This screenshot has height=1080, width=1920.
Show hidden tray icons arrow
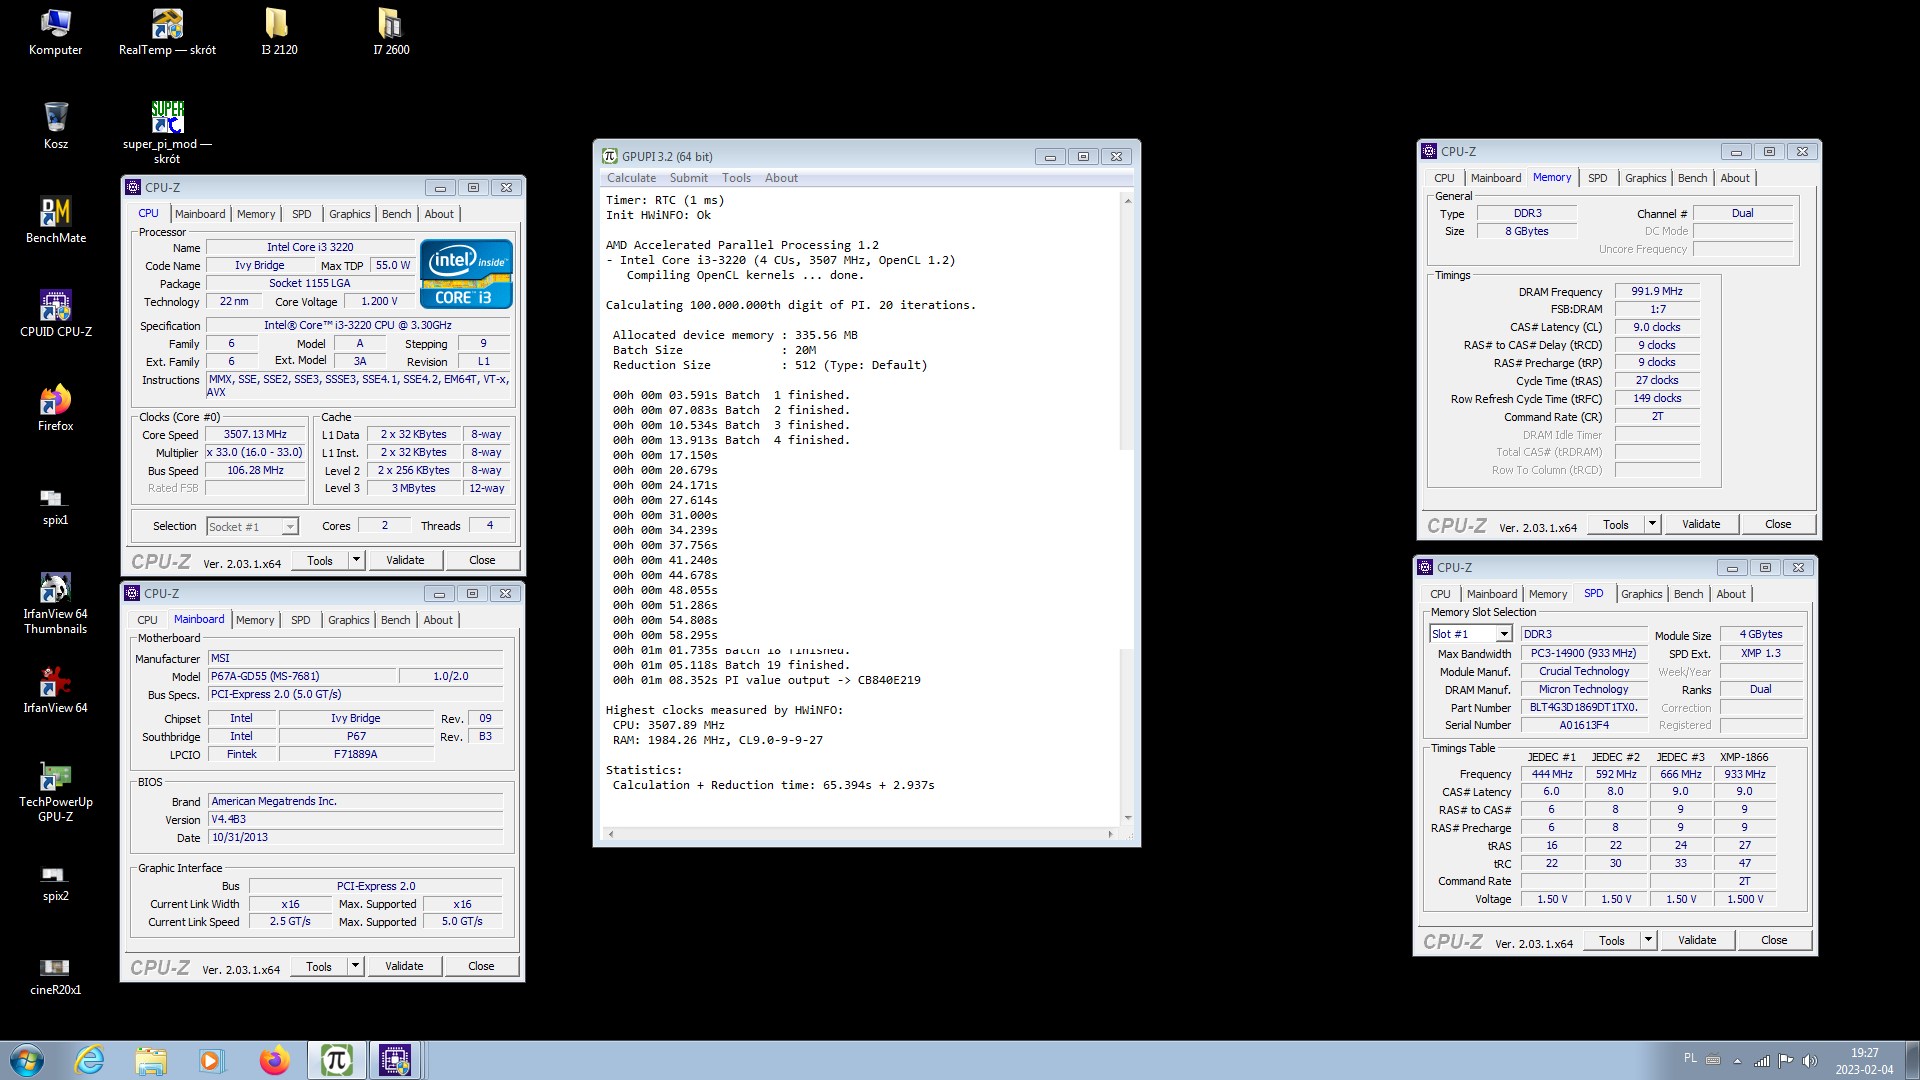click(1737, 1061)
